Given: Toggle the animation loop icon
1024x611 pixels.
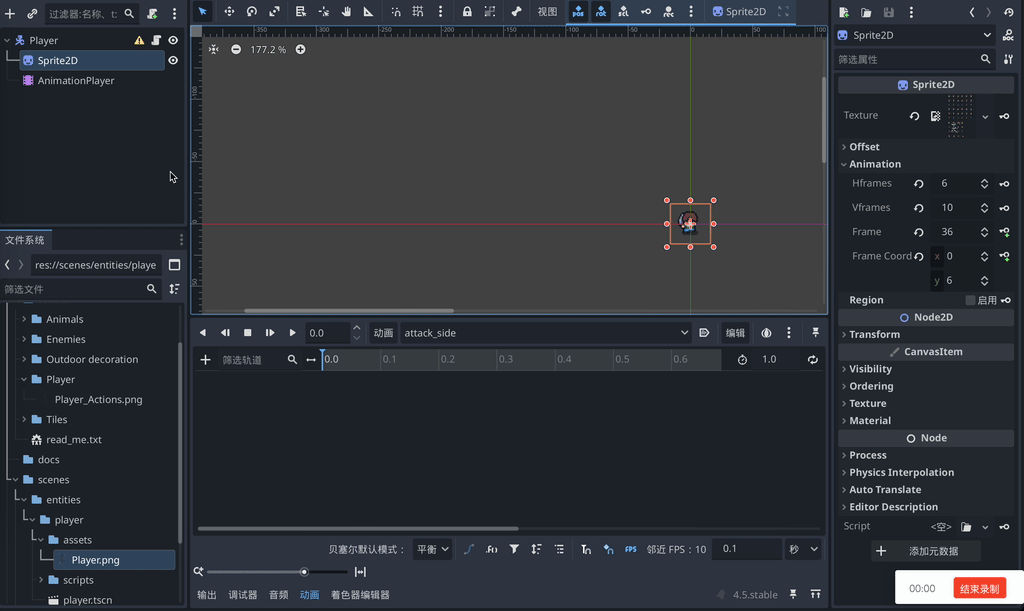Looking at the screenshot, I should pyautogui.click(x=813, y=360).
